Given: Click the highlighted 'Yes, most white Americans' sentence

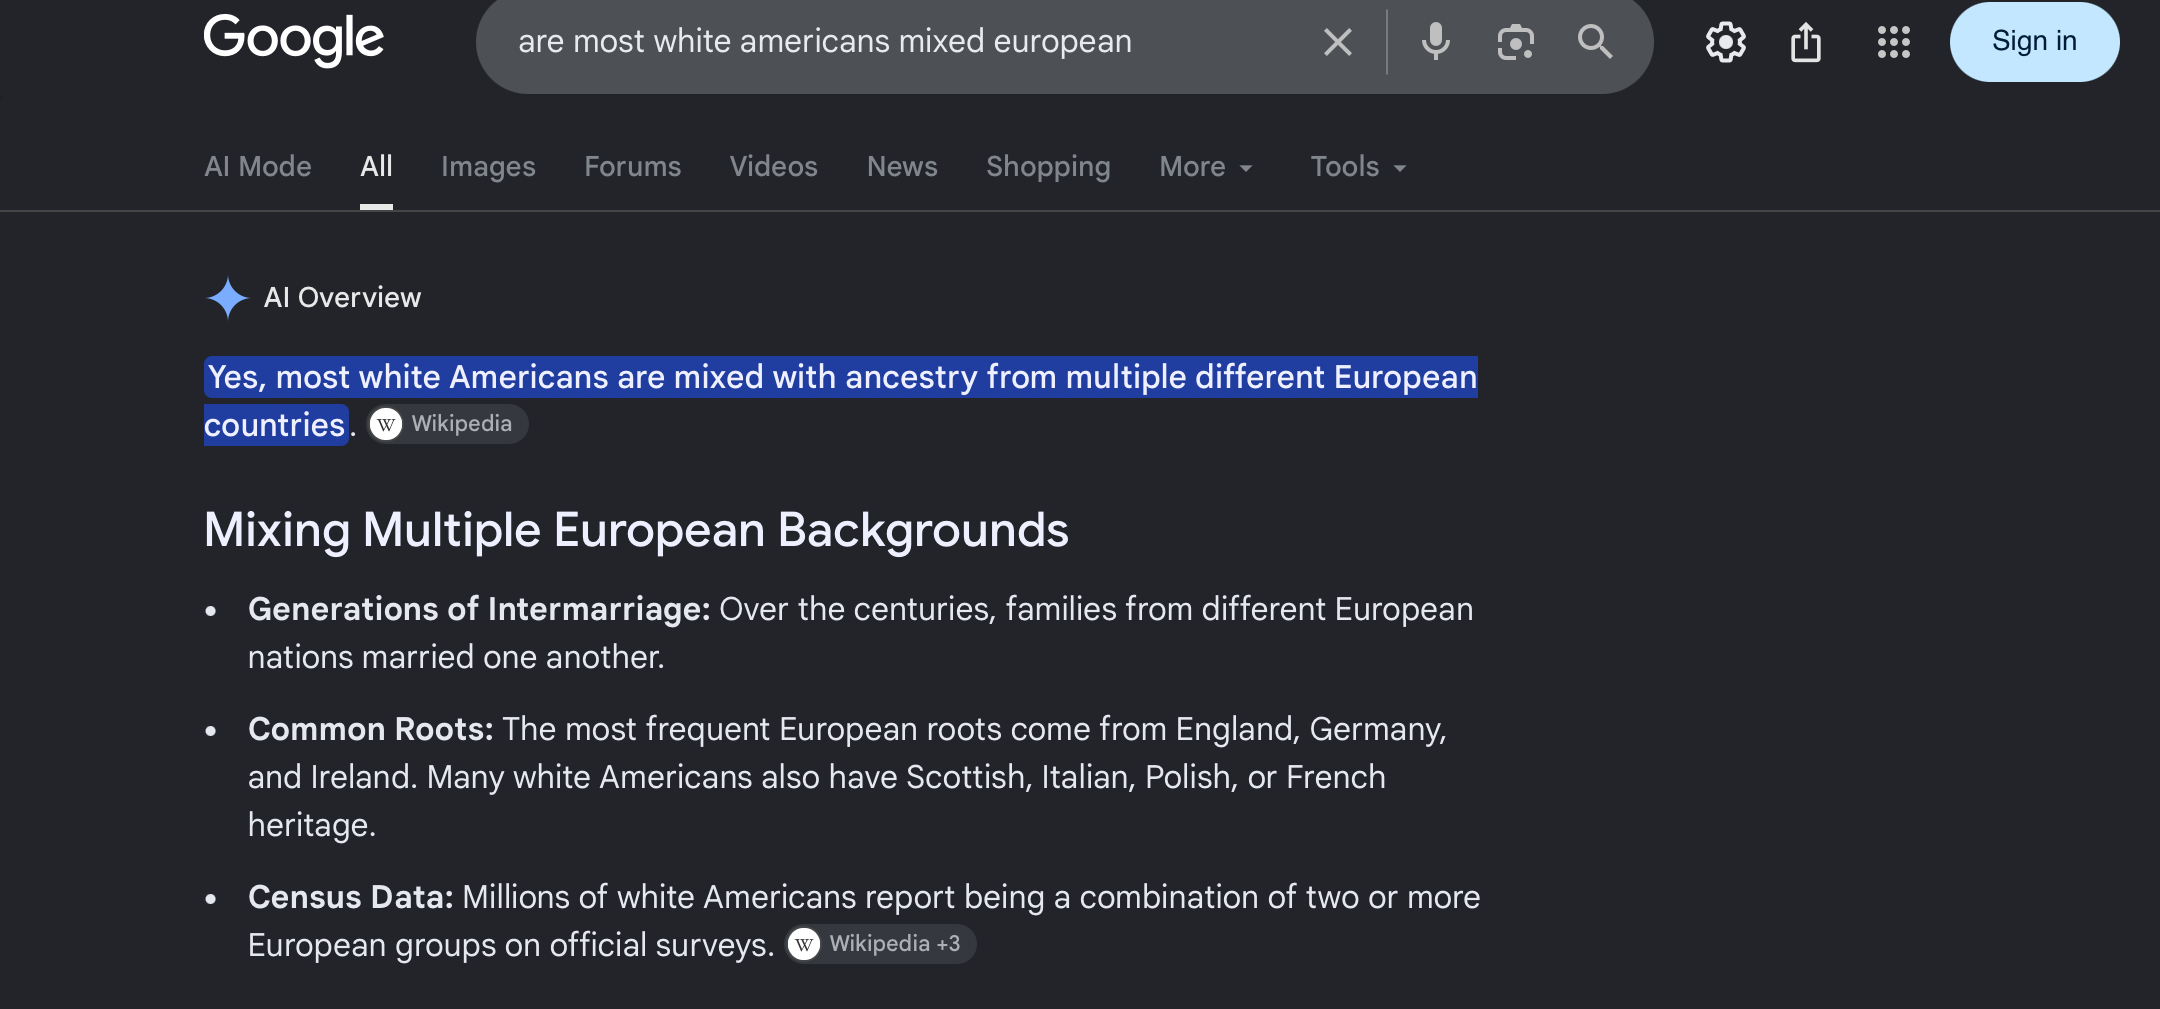Looking at the screenshot, I should click(x=840, y=401).
